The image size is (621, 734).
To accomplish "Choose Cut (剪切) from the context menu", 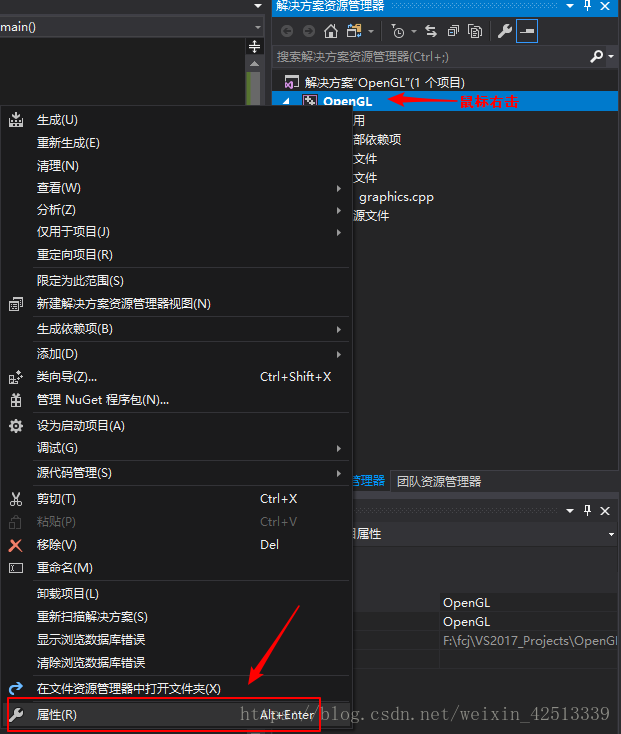I will tap(176, 499).
